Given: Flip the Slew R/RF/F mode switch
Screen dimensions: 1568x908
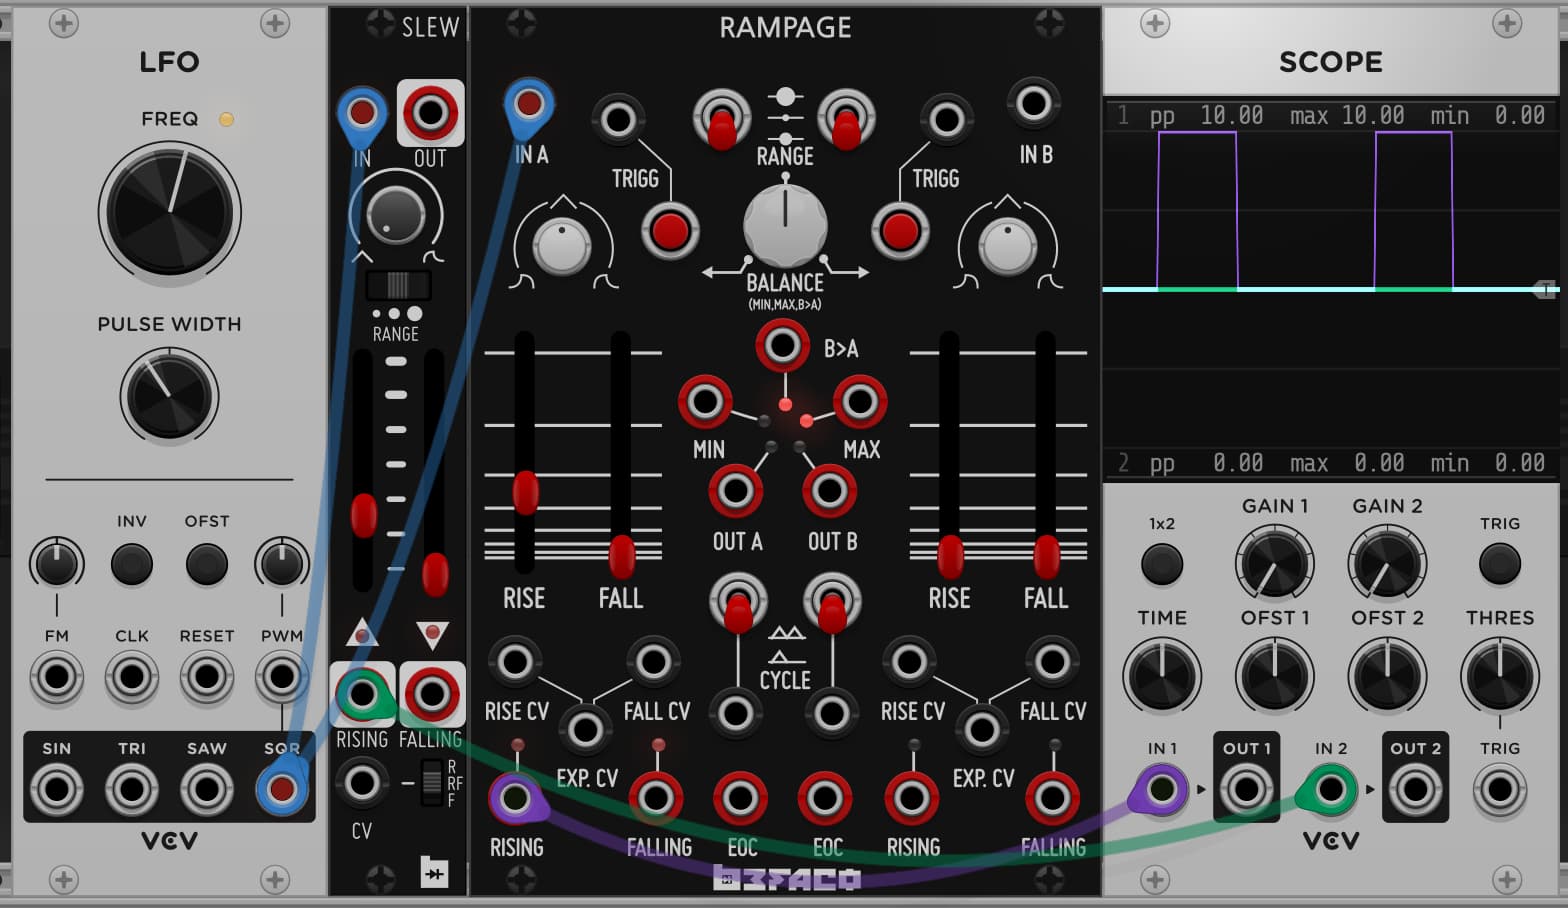Looking at the screenshot, I should [x=431, y=783].
